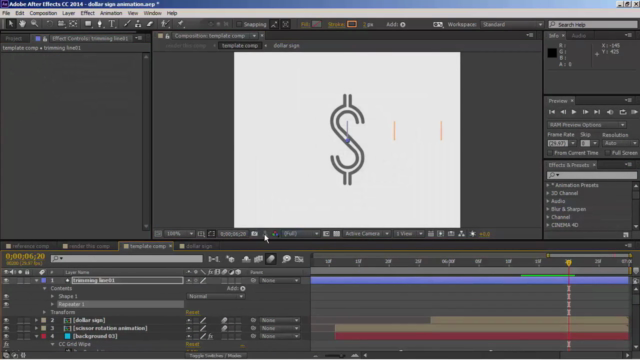Select the Hand tool
The width and height of the screenshot is (640, 360).
(22, 24)
